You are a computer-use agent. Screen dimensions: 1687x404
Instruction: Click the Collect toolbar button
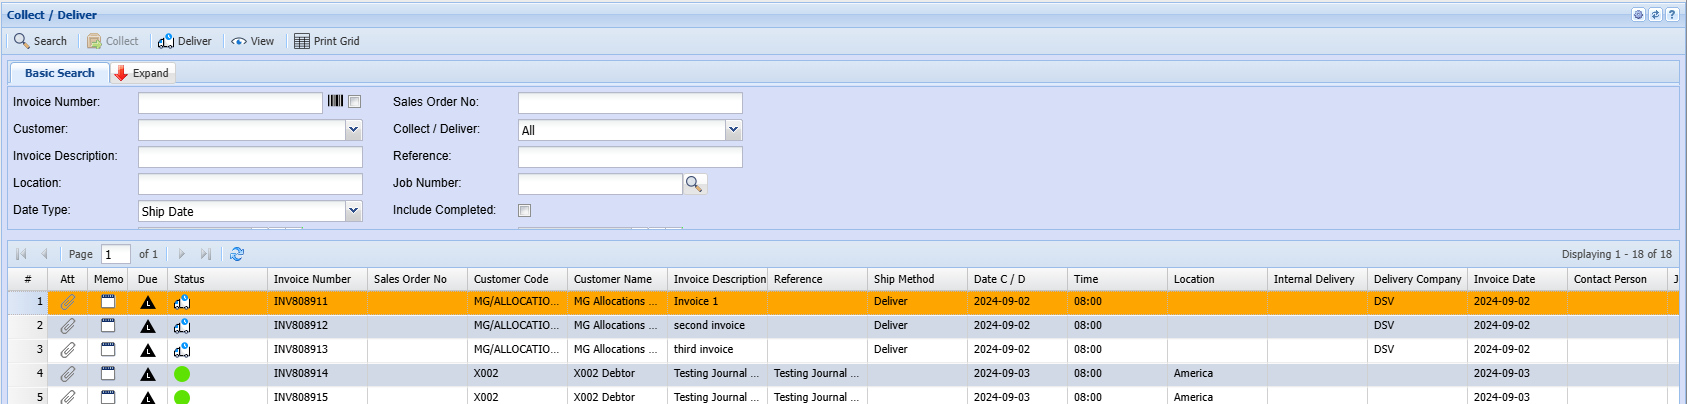click(112, 41)
